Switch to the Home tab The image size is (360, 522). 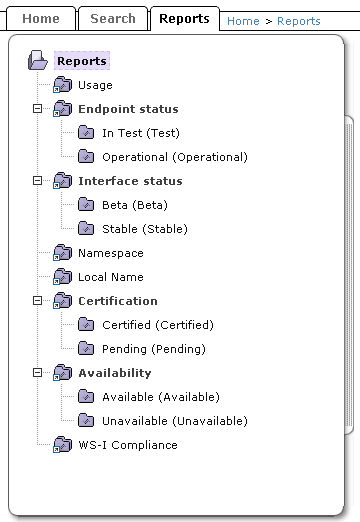point(41,19)
